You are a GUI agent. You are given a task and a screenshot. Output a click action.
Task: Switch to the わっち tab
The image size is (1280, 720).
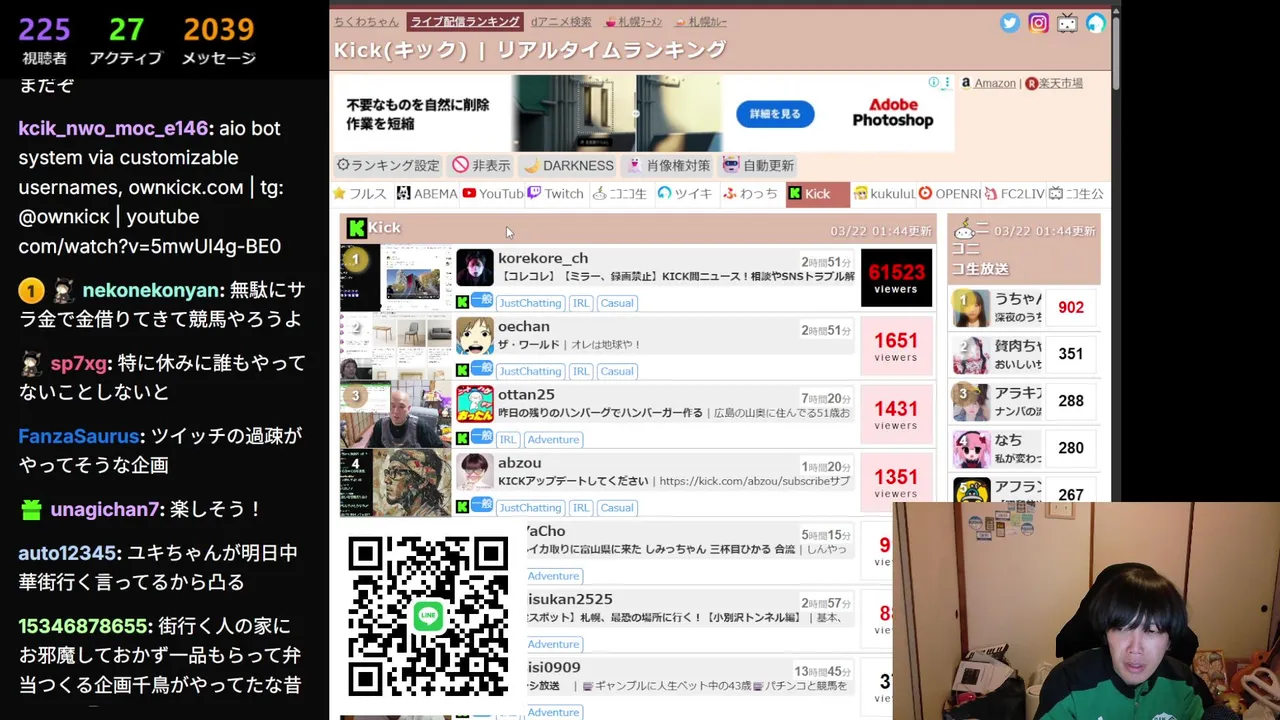pyautogui.click(x=751, y=194)
